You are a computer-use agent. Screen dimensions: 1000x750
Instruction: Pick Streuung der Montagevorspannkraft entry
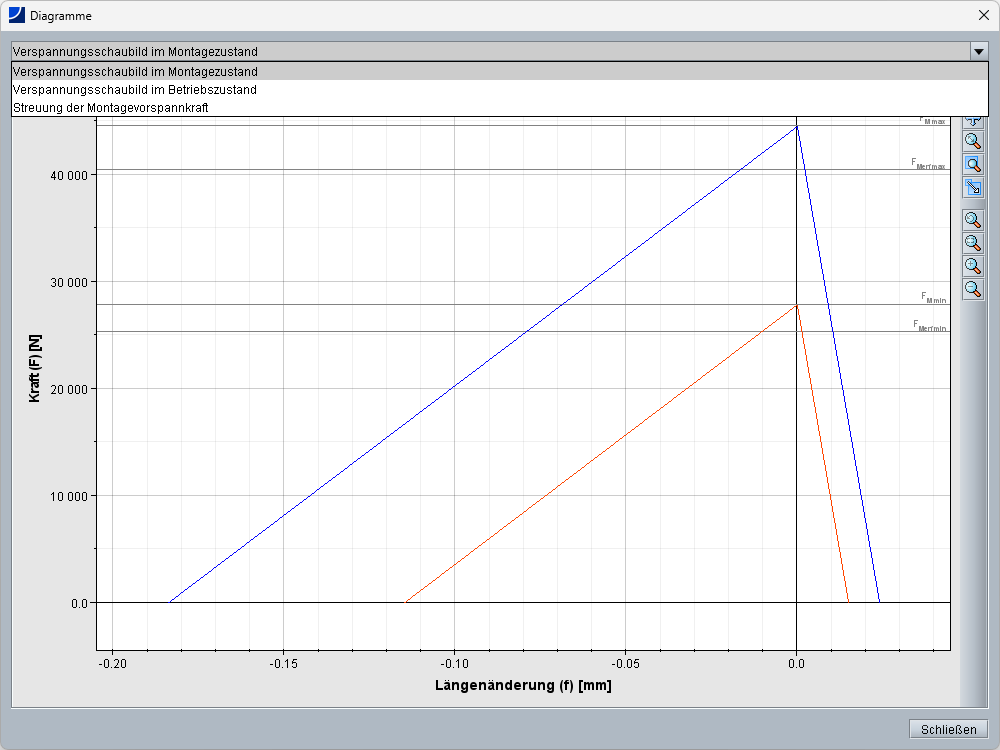pyautogui.click(x=111, y=107)
